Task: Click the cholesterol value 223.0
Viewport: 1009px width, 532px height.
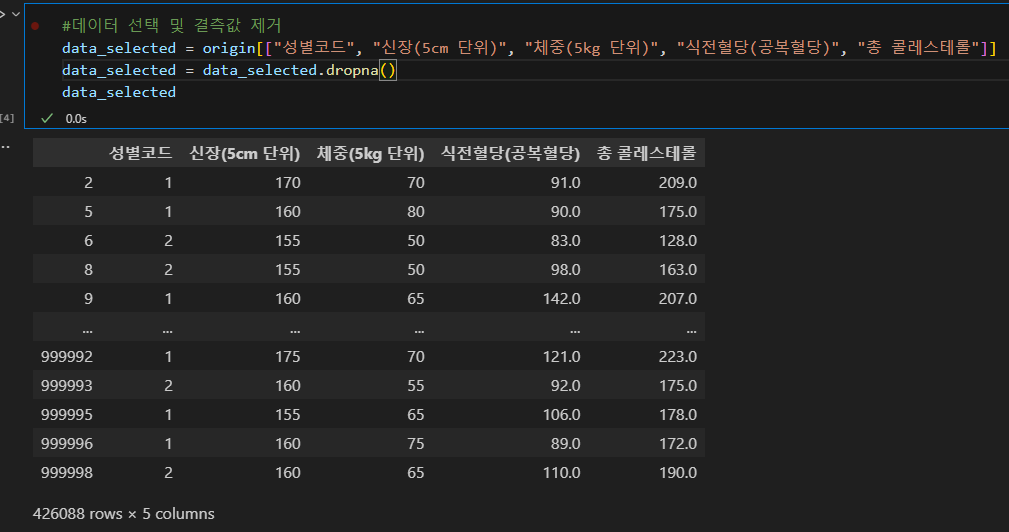Action: [x=678, y=356]
